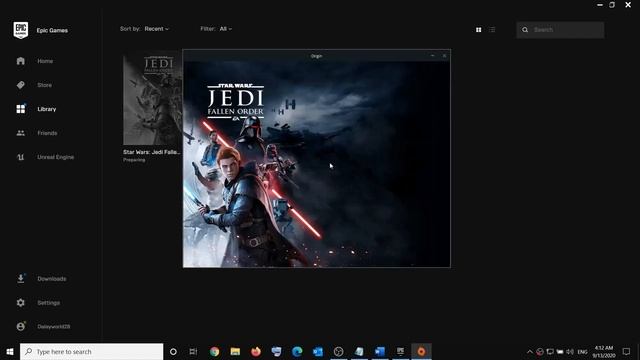Image resolution: width=640 pixels, height=360 pixels.
Task: Open File Explorer from taskbar
Action: (x=235, y=351)
